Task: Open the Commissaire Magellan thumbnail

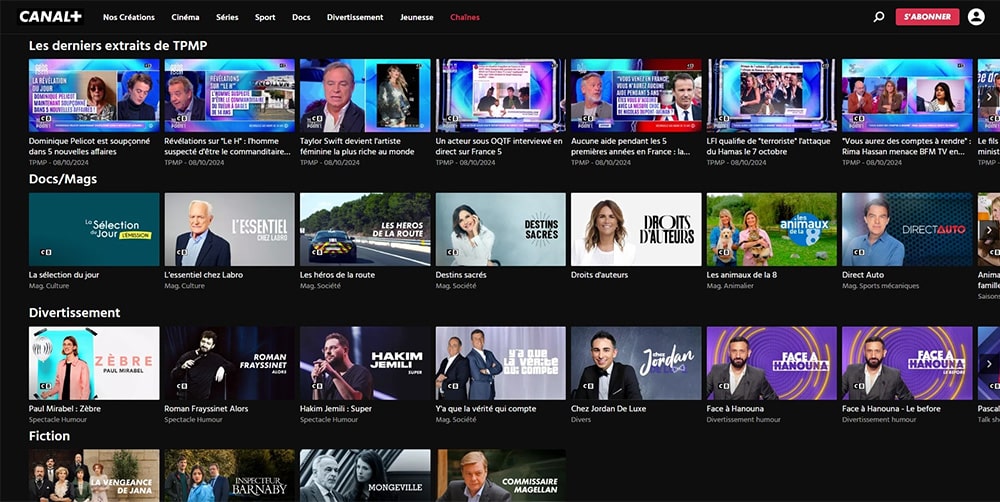Action: [501, 476]
